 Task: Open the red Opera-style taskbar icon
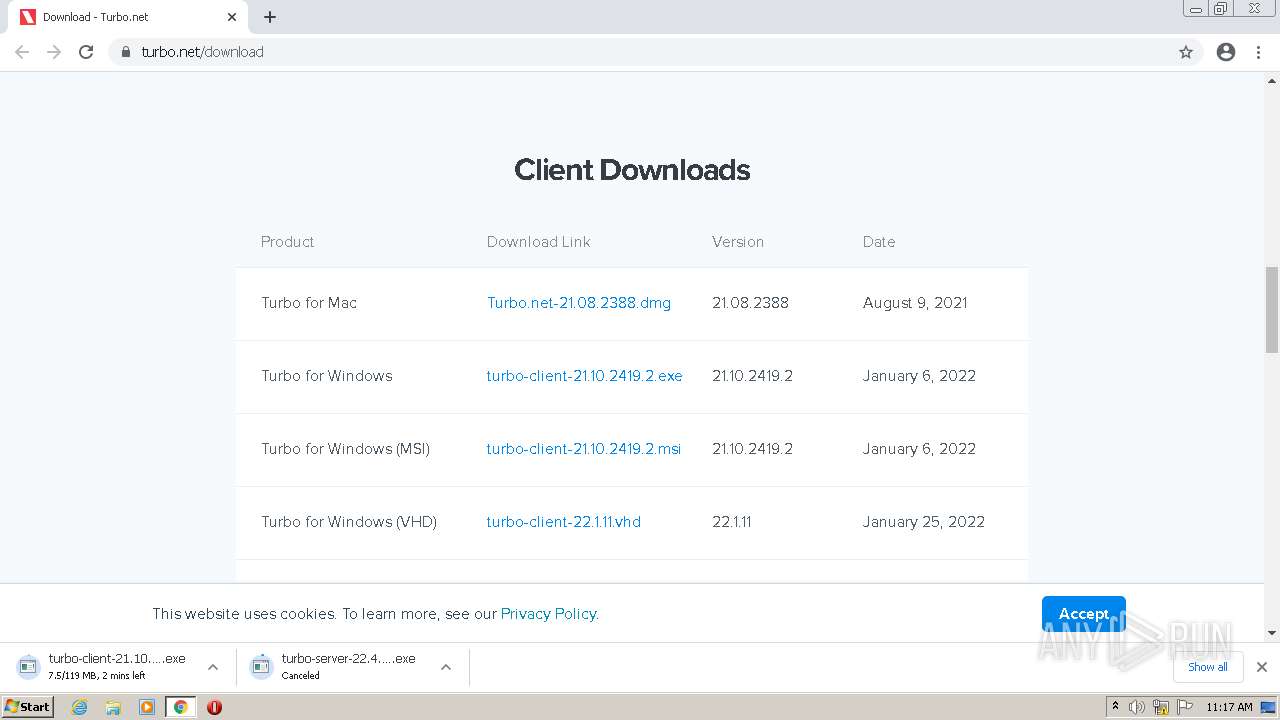pyautogui.click(x=214, y=707)
